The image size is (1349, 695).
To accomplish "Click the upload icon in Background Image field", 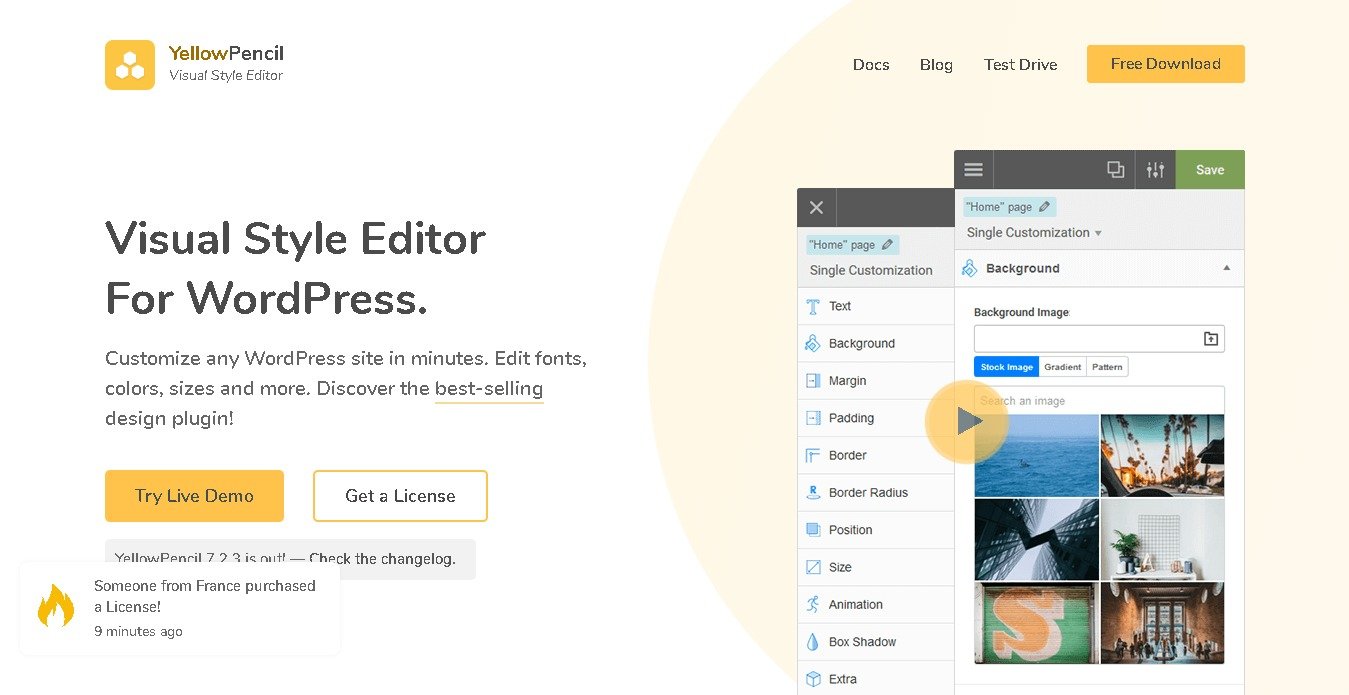I will [1210, 339].
